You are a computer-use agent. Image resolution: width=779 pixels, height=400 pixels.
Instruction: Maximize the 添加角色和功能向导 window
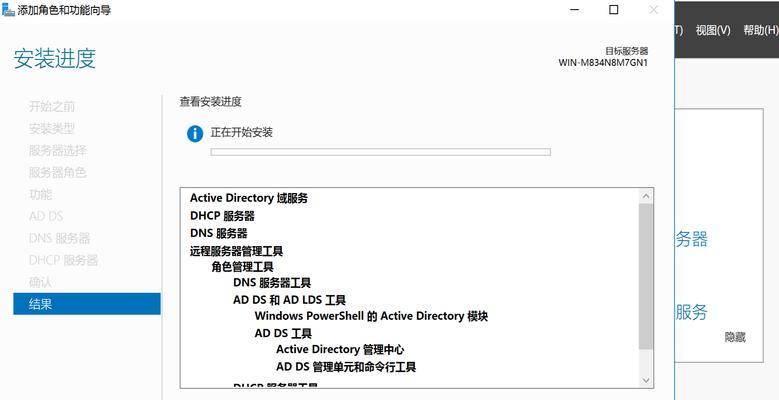(x=614, y=9)
